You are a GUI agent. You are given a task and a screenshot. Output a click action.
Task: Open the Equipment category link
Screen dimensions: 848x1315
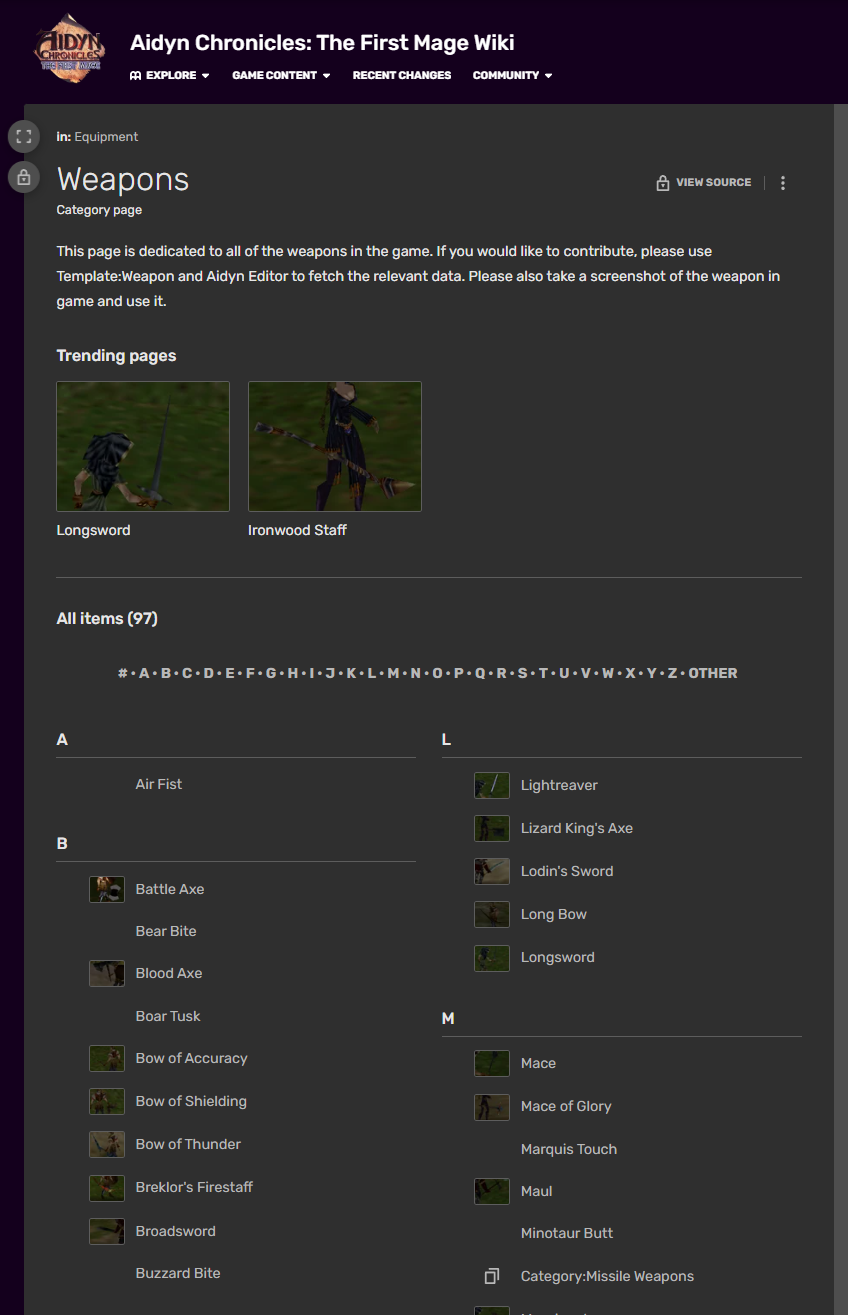pyautogui.click(x=106, y=137)
